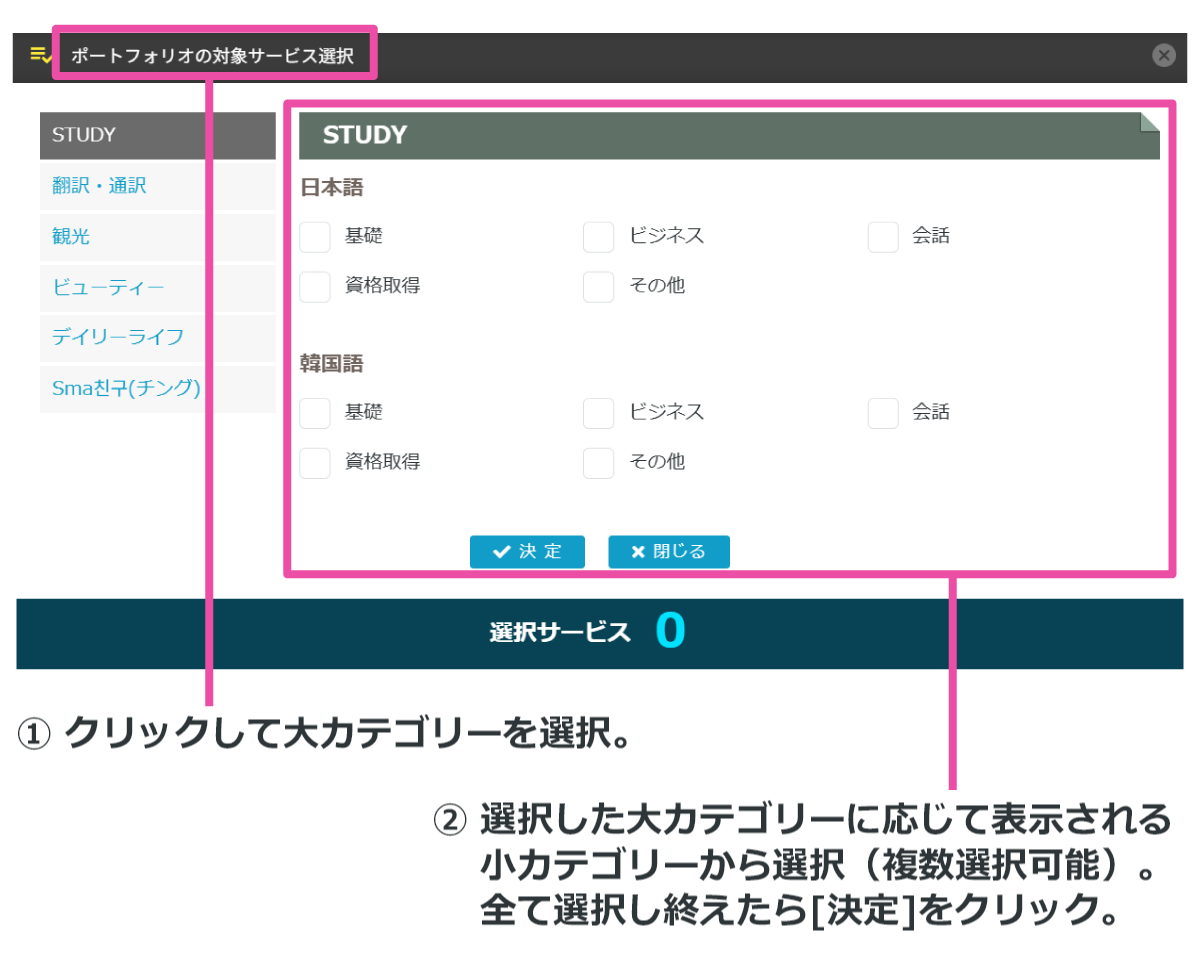Enable the 会話 option under 日本語
1200x969 pixels.
pos(883,237)
